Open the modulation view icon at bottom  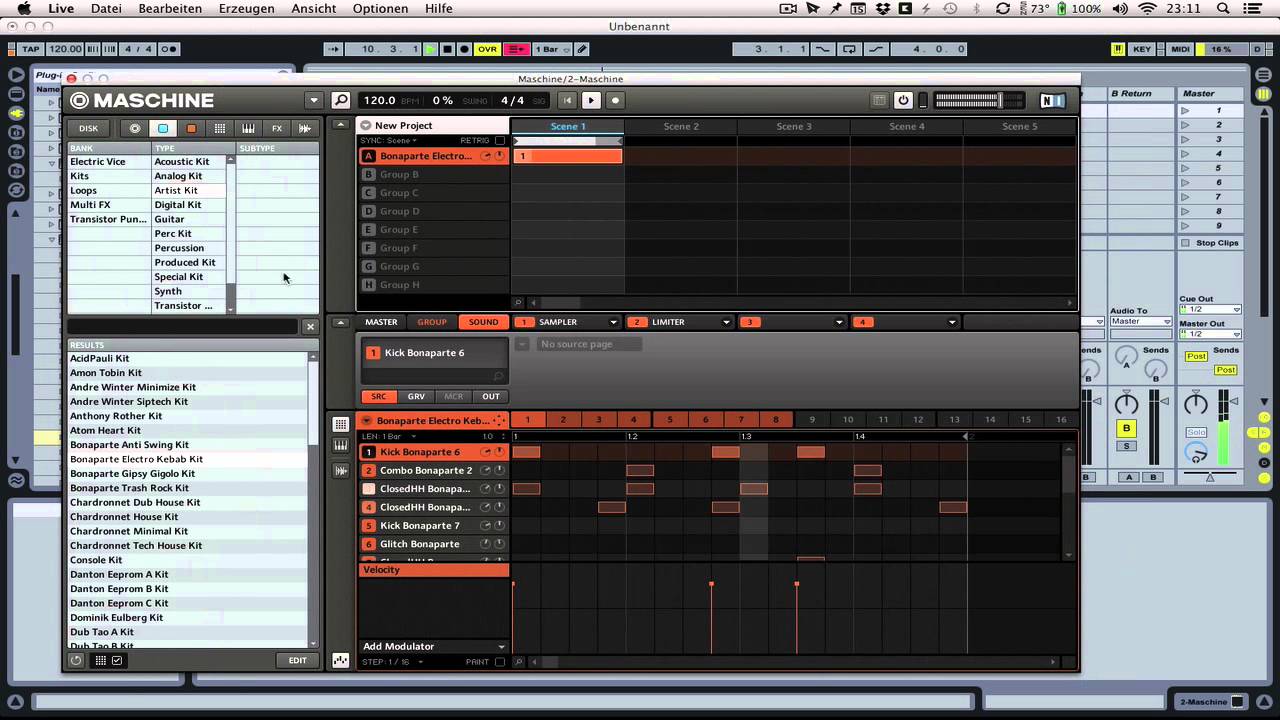(x=341, y=660)
